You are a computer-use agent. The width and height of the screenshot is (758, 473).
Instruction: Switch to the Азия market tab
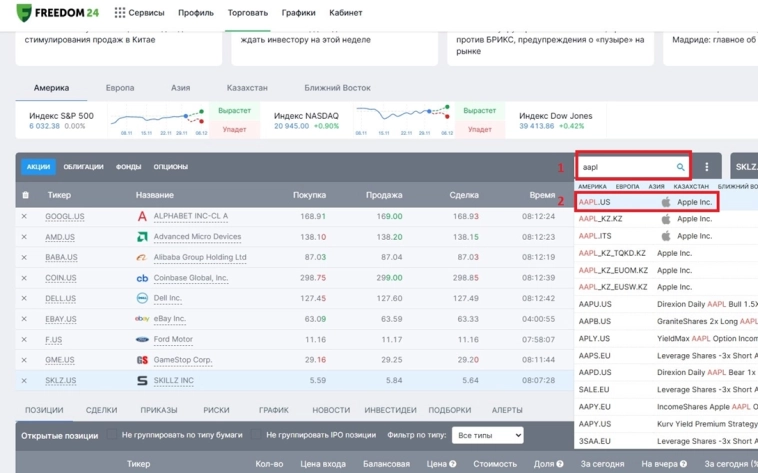point(180,88)
